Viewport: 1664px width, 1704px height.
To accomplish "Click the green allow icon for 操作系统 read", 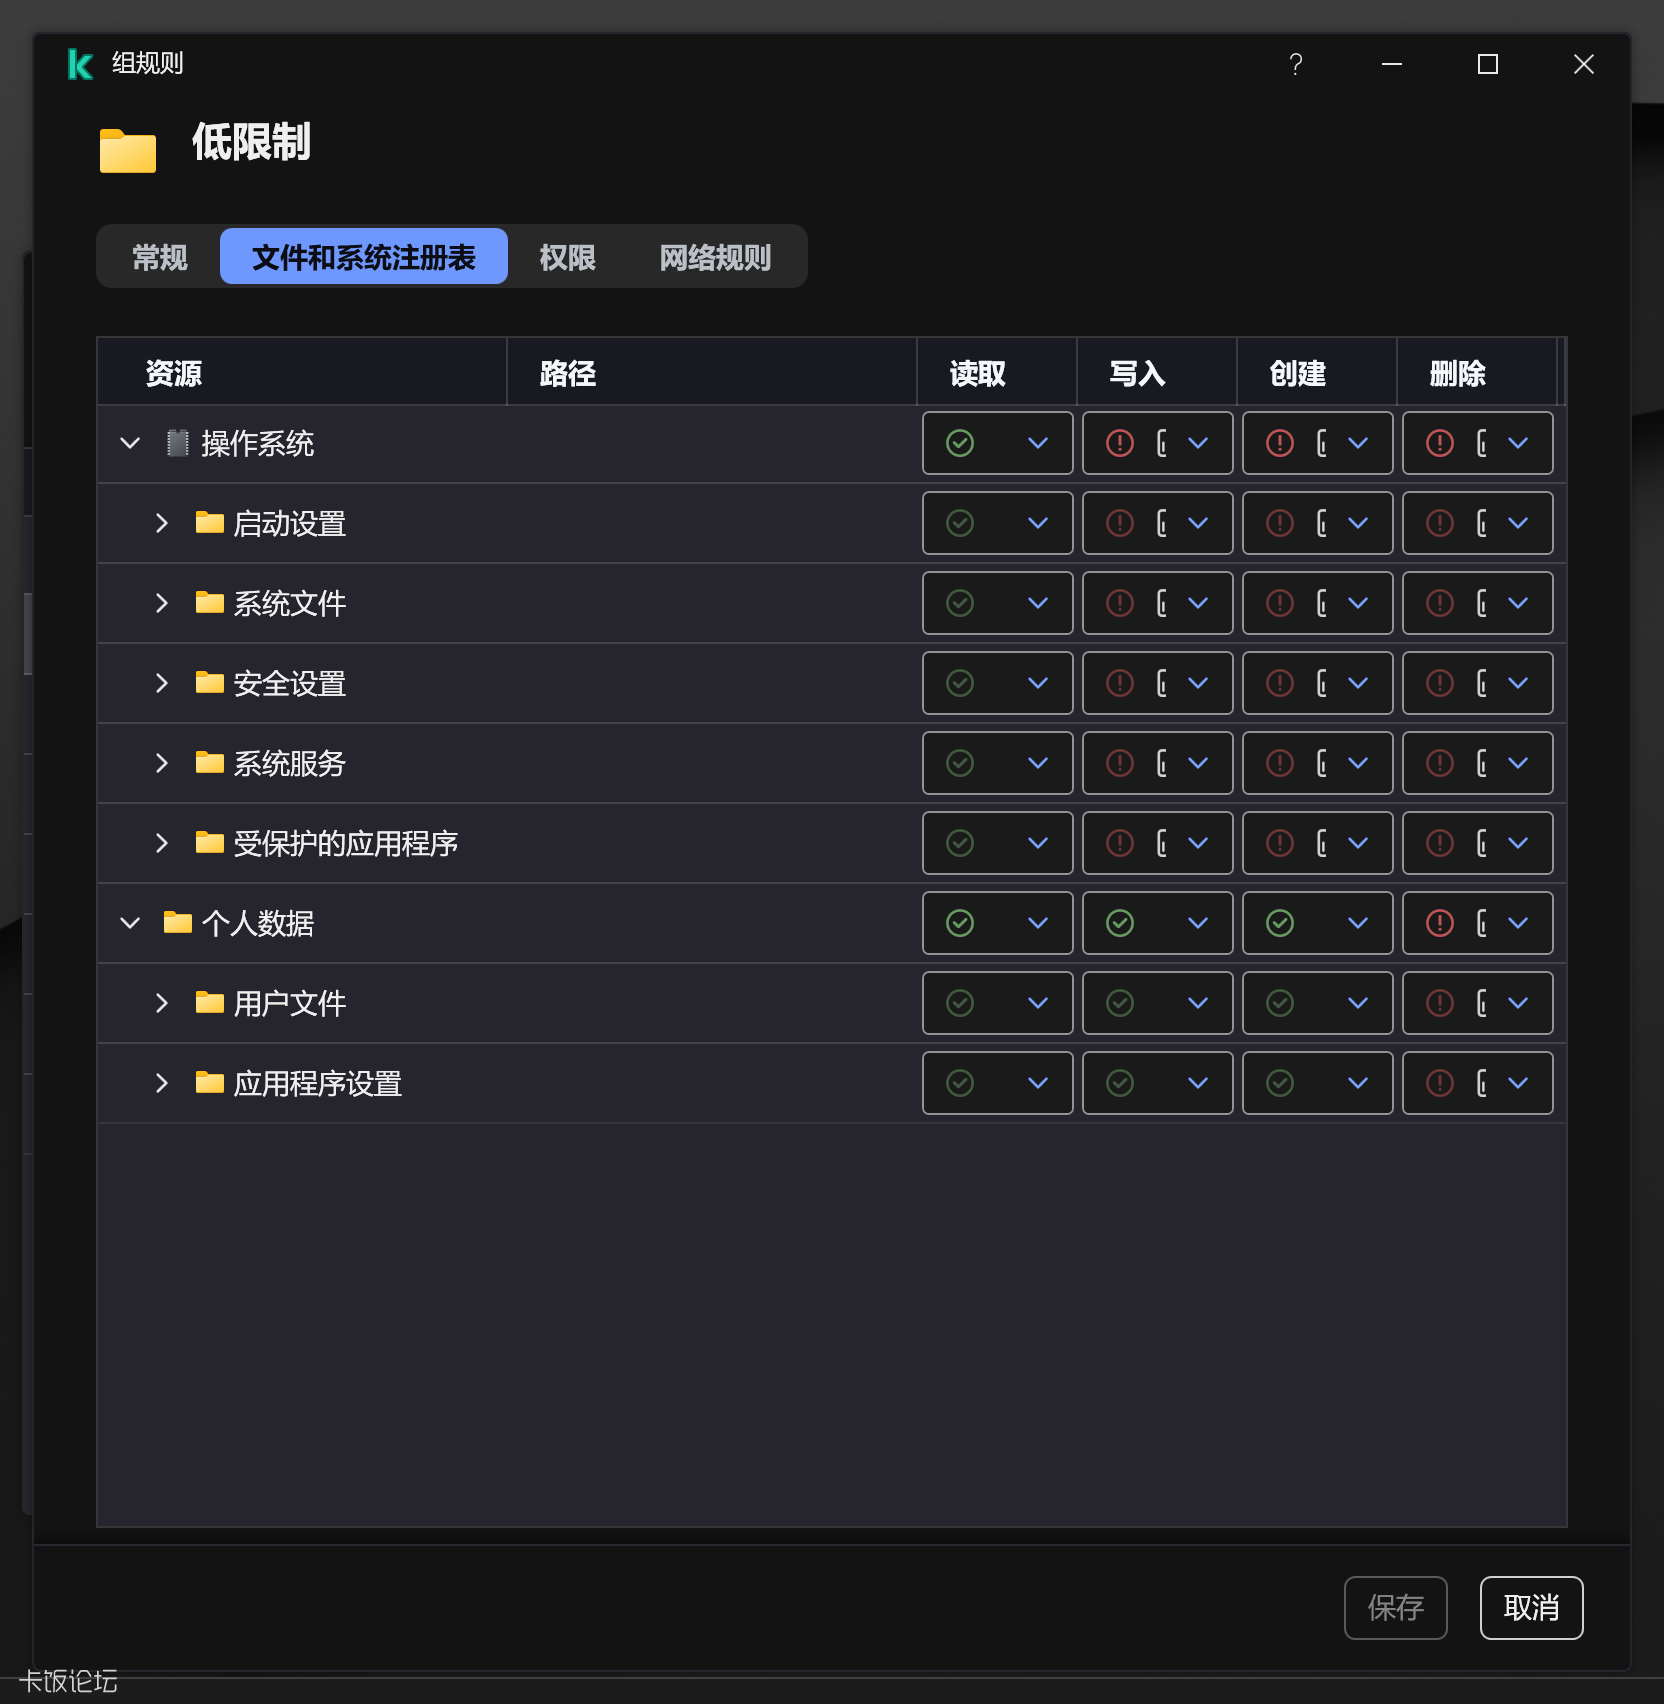I will [x=960, y=443].
